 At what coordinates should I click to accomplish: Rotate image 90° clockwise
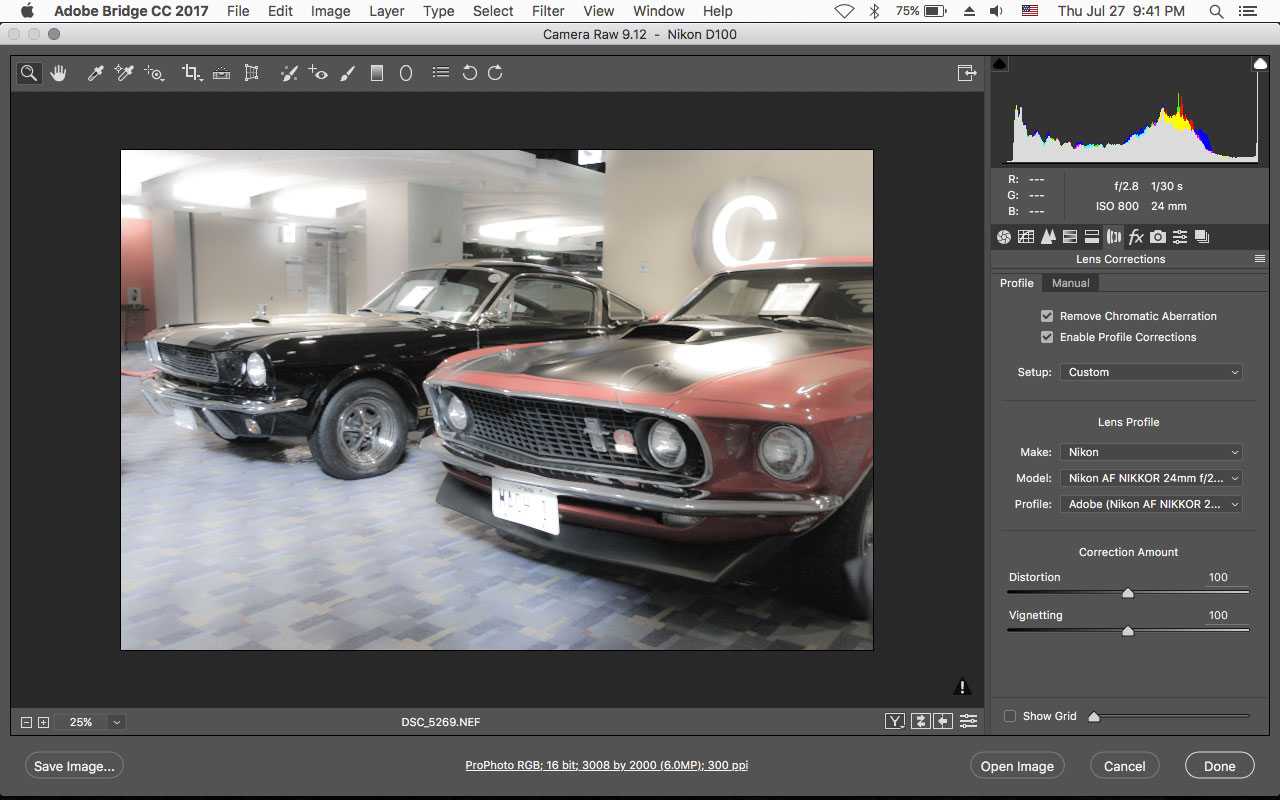(x=495, y=73)
